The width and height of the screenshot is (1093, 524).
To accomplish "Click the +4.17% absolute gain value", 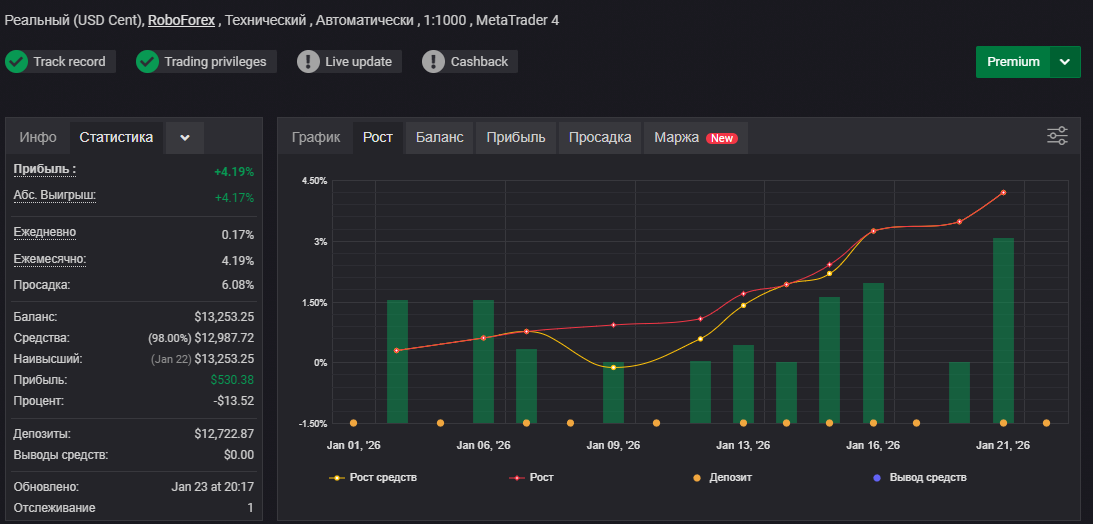I will tap(234, 198).
